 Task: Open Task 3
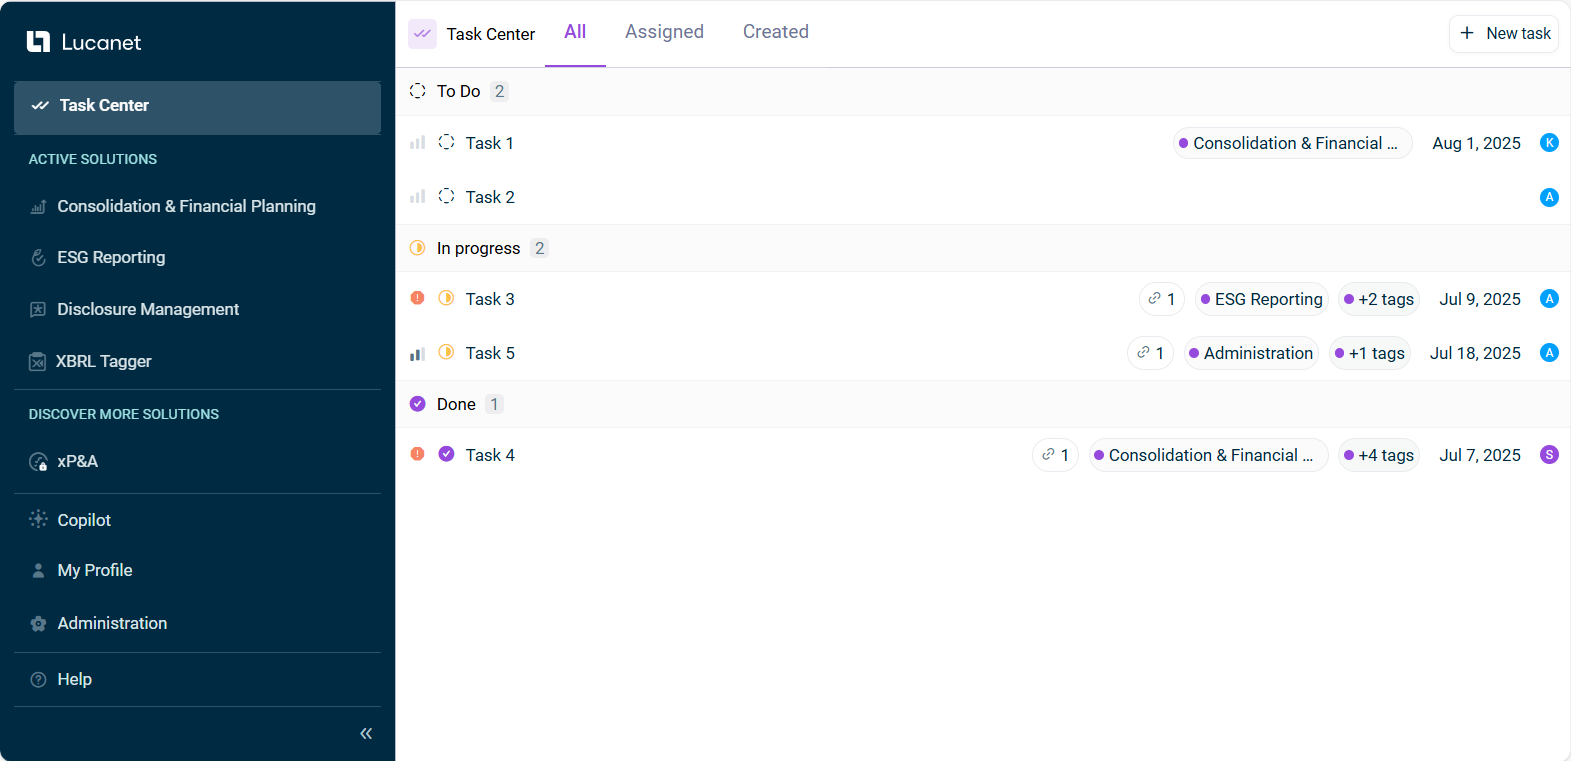click(x=490, y=299)
